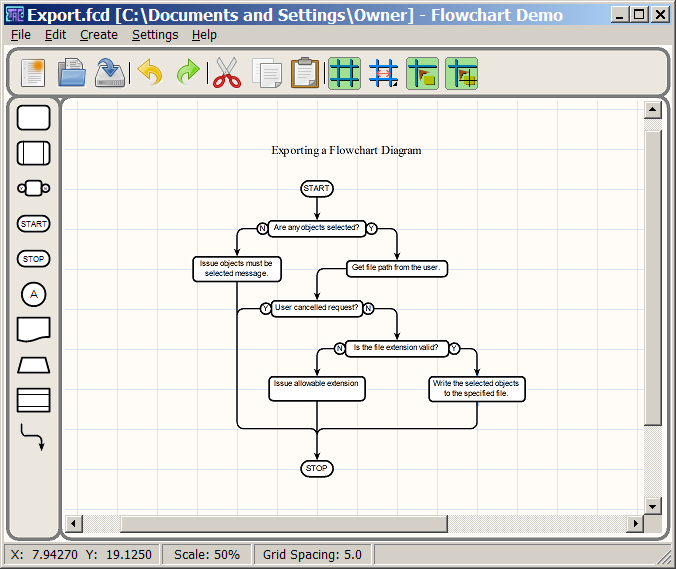Toggle the grid display button
Image resolution: width=676 pixels, height=569 pixels.
(344, 74)
